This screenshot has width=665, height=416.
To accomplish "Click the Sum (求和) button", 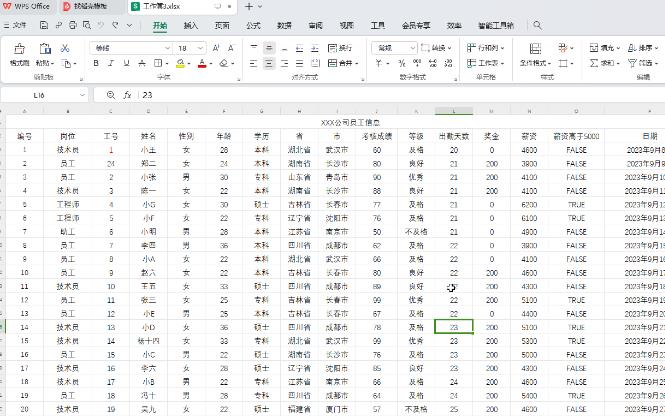I will [605, 64].
